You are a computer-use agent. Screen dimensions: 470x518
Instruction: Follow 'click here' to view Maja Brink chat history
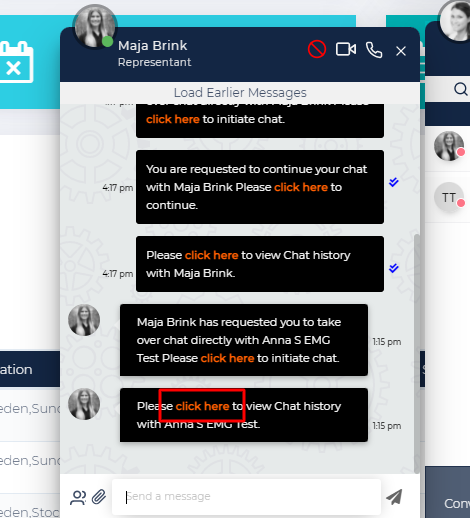coord(212,255)
